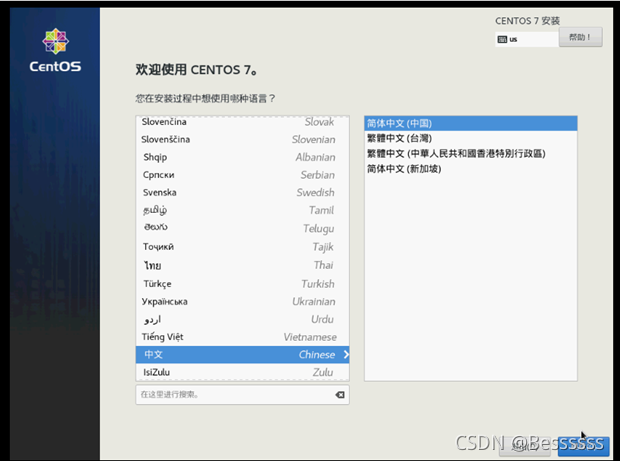The height and width of the screenshot is (461, 620).
Task: Select the Tamil language row
Action: click(242, 210)
